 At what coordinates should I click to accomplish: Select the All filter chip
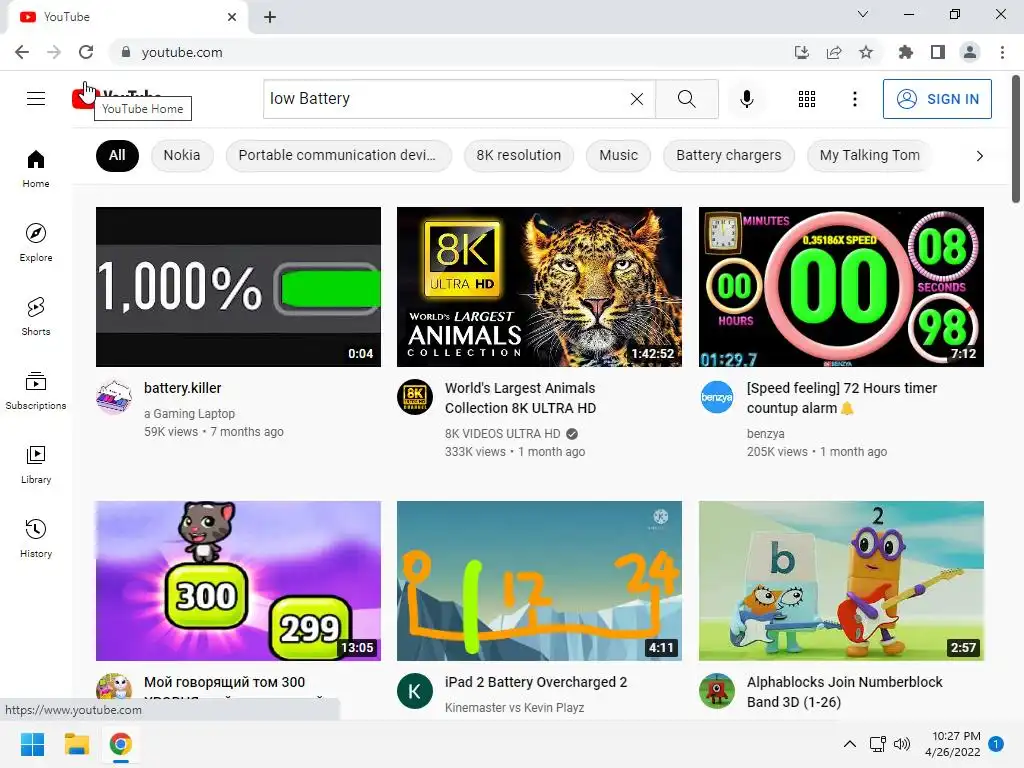[117, 155]
